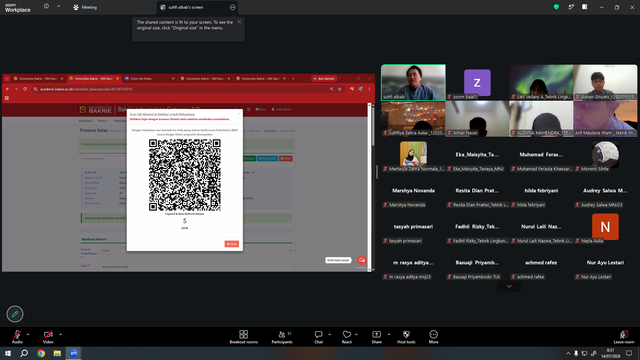Click shared browser reload icon

pos(25,89)
